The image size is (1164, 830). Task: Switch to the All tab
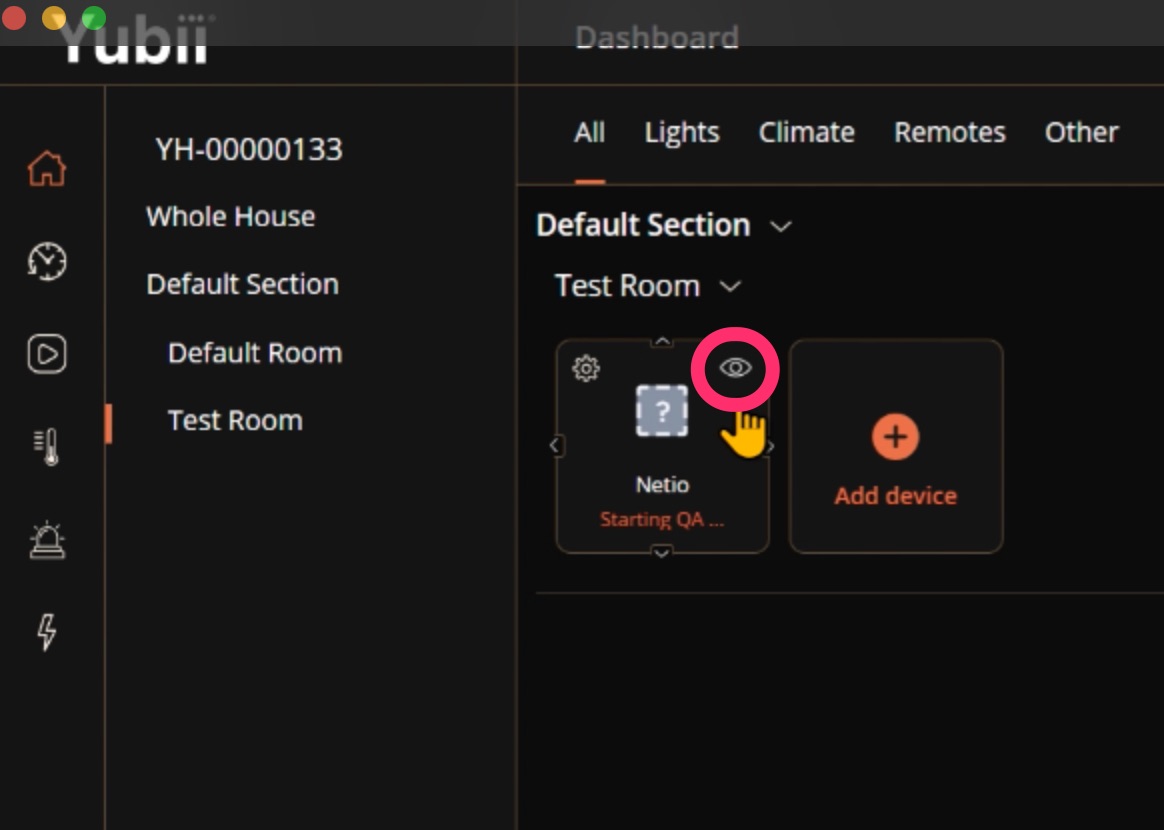pyautogui.click(x=589, y=132)
